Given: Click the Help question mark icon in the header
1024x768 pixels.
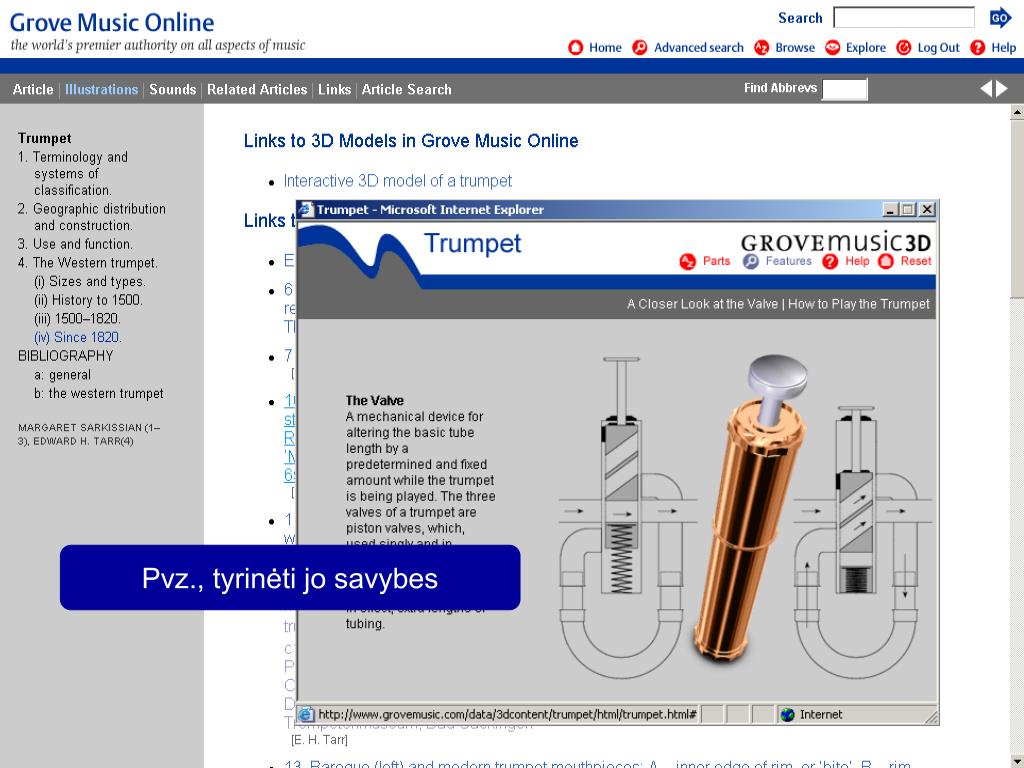Looking at the screenshot, I should 978,48.
